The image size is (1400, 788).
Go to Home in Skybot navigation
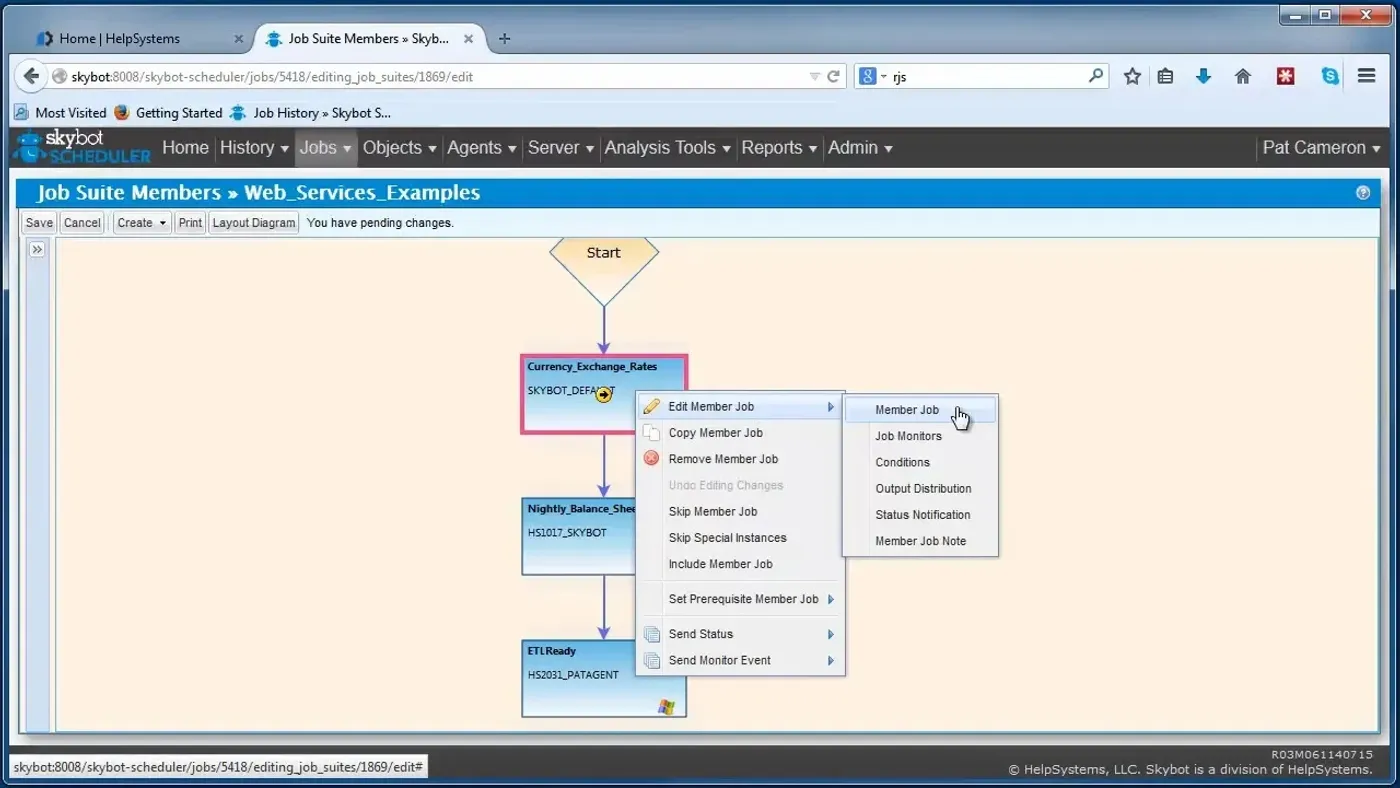click(185, 148)
